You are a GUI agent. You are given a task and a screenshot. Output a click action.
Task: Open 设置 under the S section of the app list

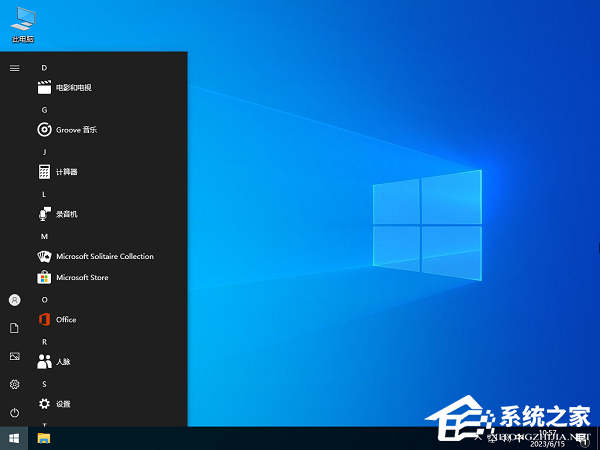[62, 404]
